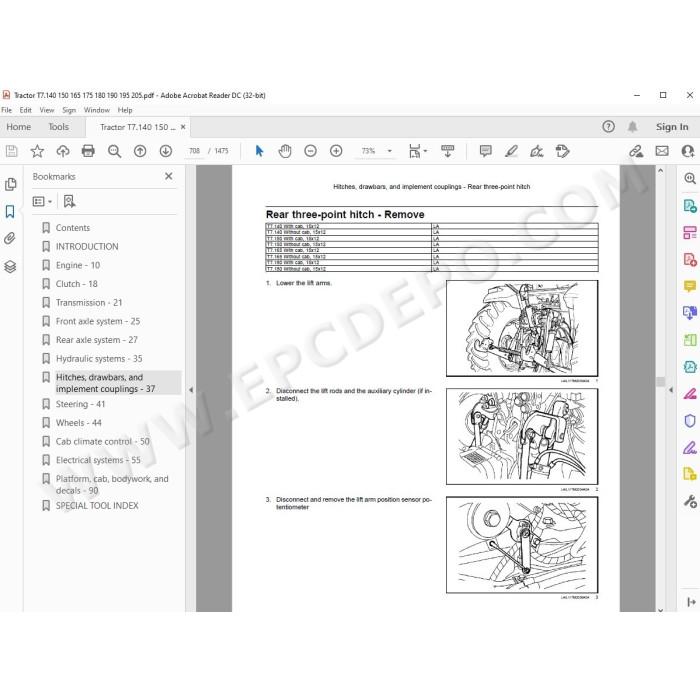
Task: Collapse the right tools pane arrow
Action: tap(671, 390)
